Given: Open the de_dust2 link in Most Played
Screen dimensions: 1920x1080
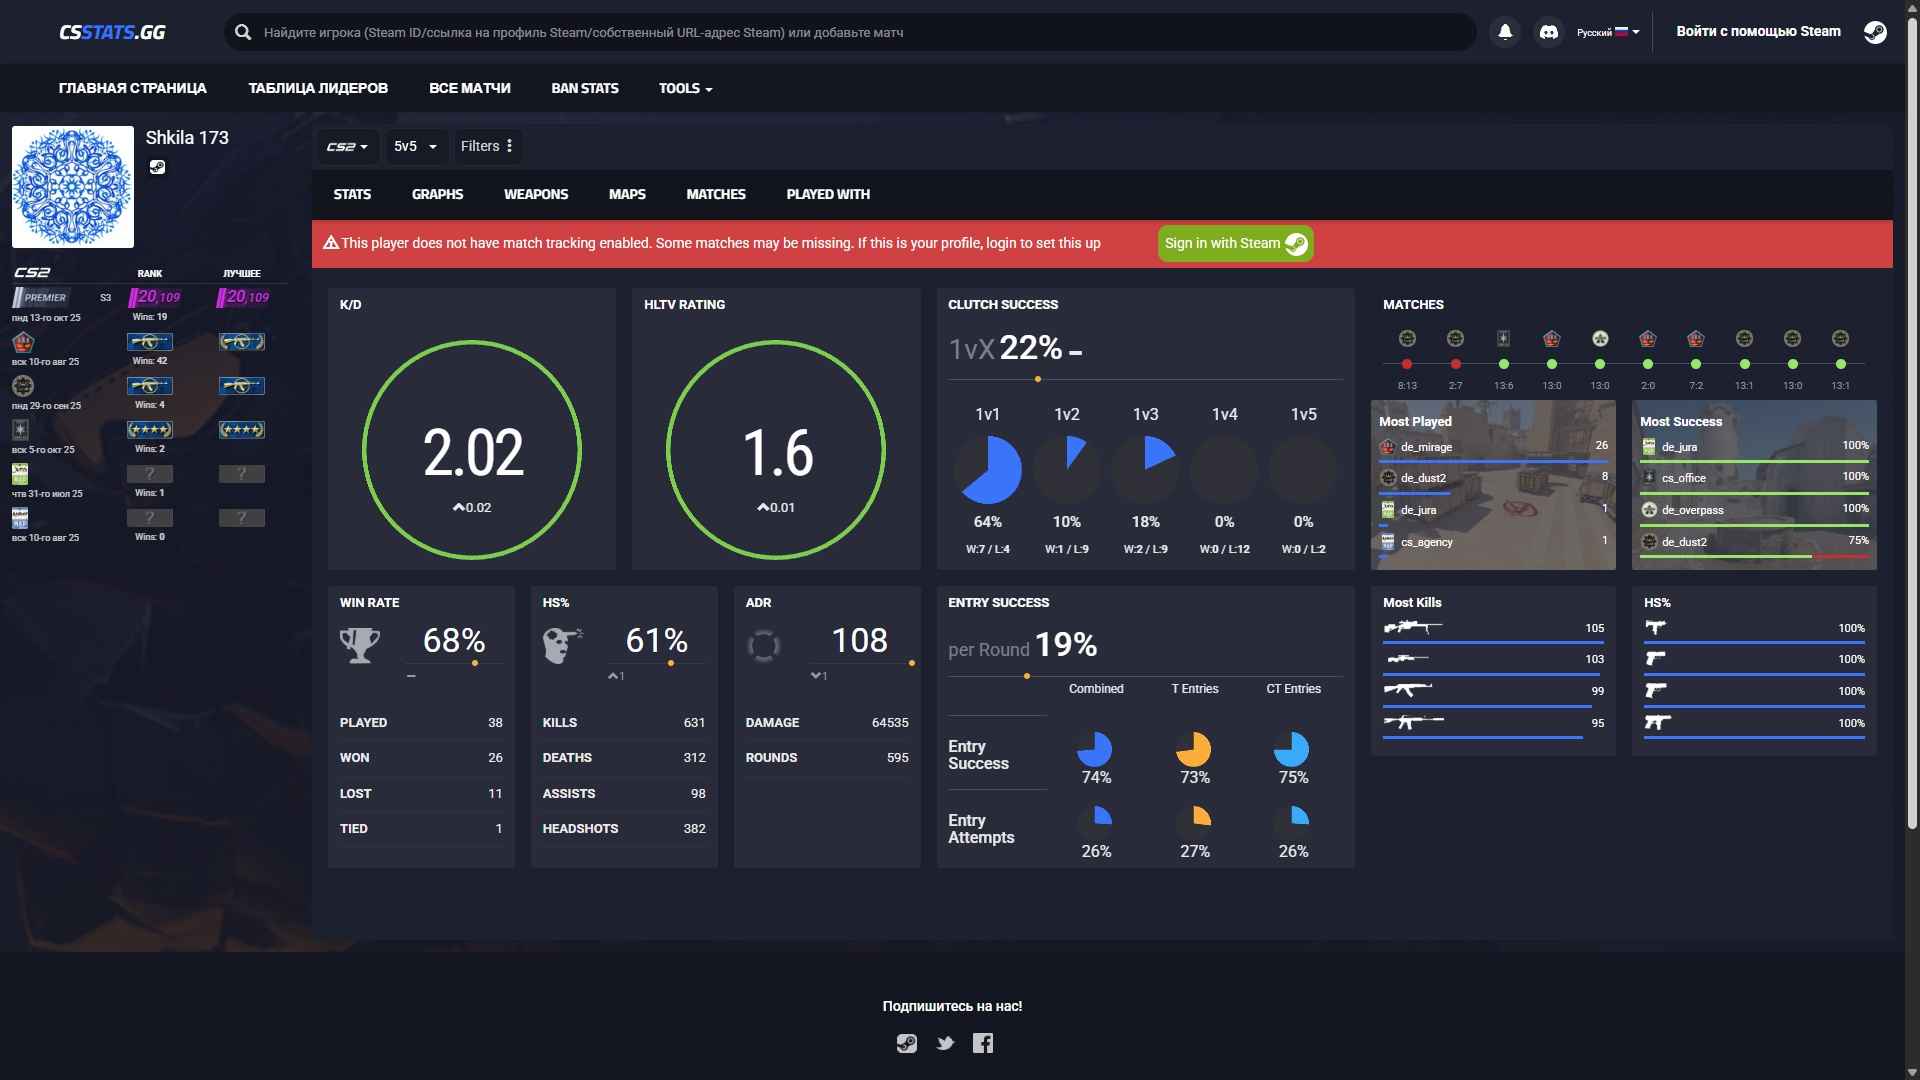Looking at the screenshot, I should (1422, 478).
